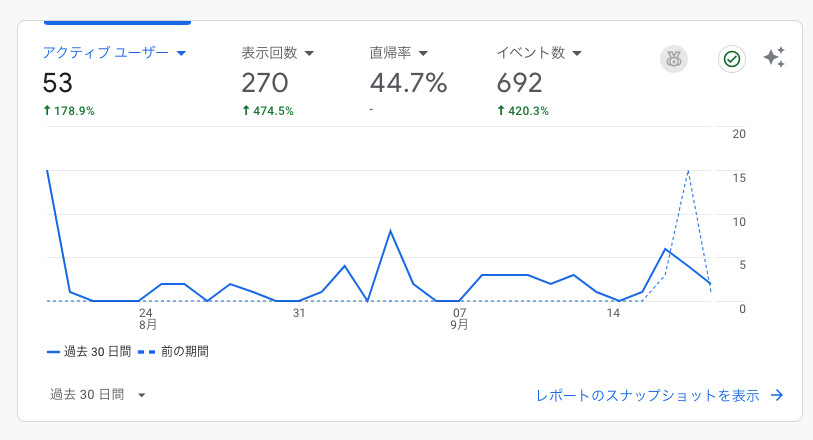The width and height of the screenshot is (813, 440).
Task: Select the 直帰率 metric value 44.7%
Action: pyautogui.click(x=408, y=83)
